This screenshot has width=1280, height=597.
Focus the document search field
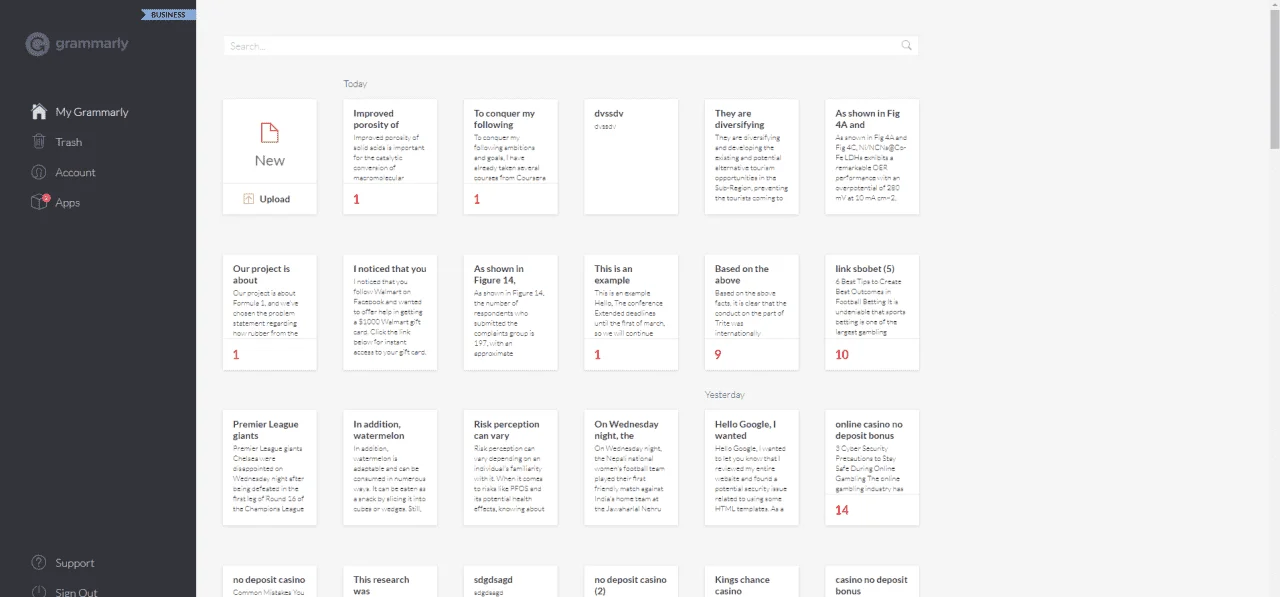click(x=571, y=46)
